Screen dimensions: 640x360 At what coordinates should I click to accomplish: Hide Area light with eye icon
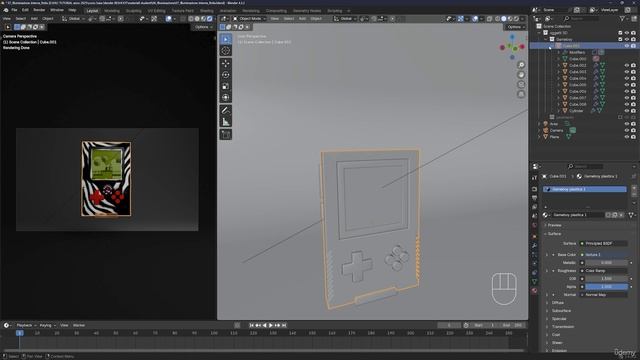tap(627, 124)
